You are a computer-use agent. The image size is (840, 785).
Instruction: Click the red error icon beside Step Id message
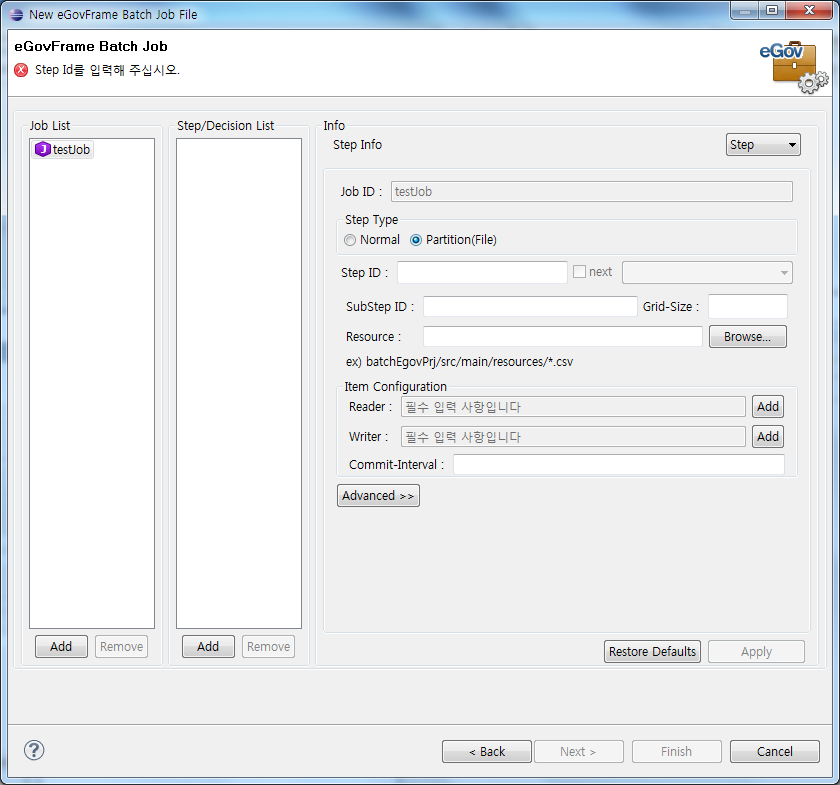click(x=21, y=70)
